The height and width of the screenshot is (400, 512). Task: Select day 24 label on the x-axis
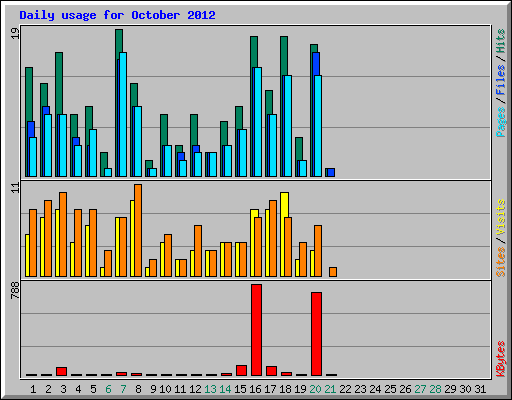point(375,389)
